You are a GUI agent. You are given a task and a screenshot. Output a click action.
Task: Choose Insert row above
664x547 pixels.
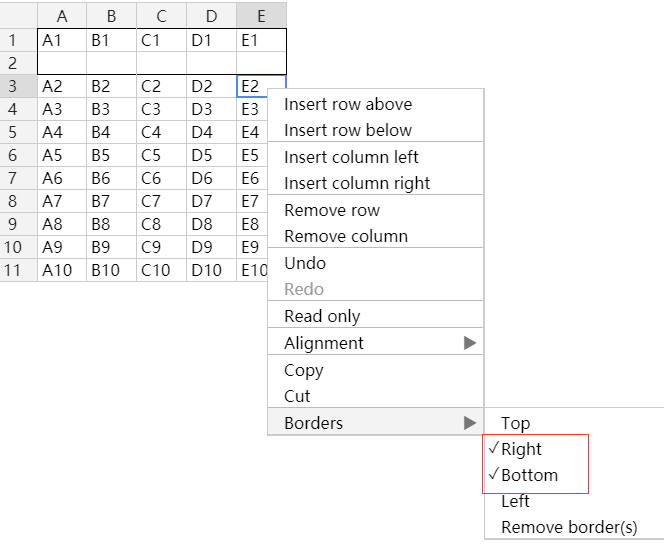coord(376,104)
